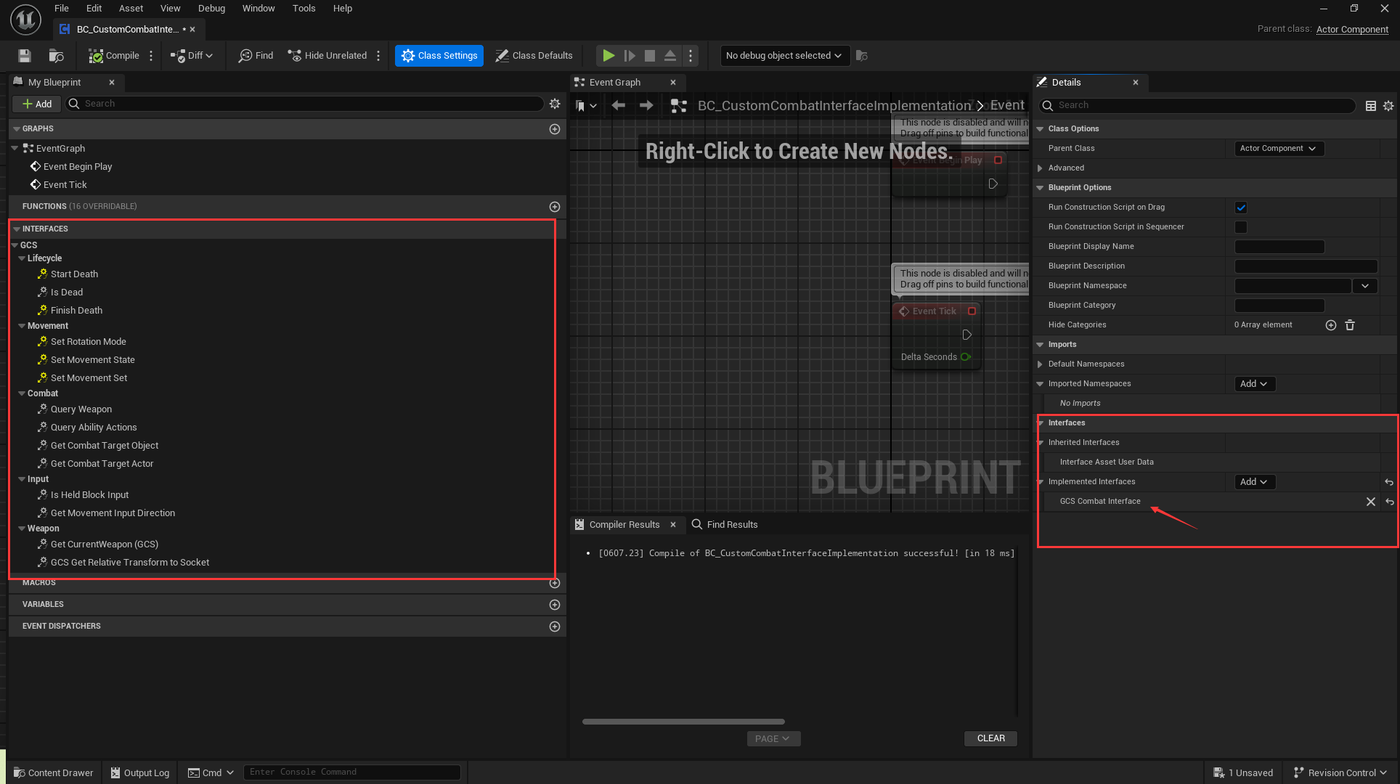Click the Compiler Results horizontal scrollbar
Screen dimensions: 1400x784
tap(683, 721)
